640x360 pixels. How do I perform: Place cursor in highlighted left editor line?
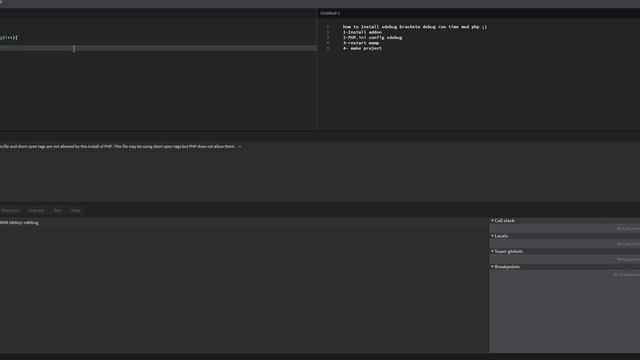(x=158, y=48)
